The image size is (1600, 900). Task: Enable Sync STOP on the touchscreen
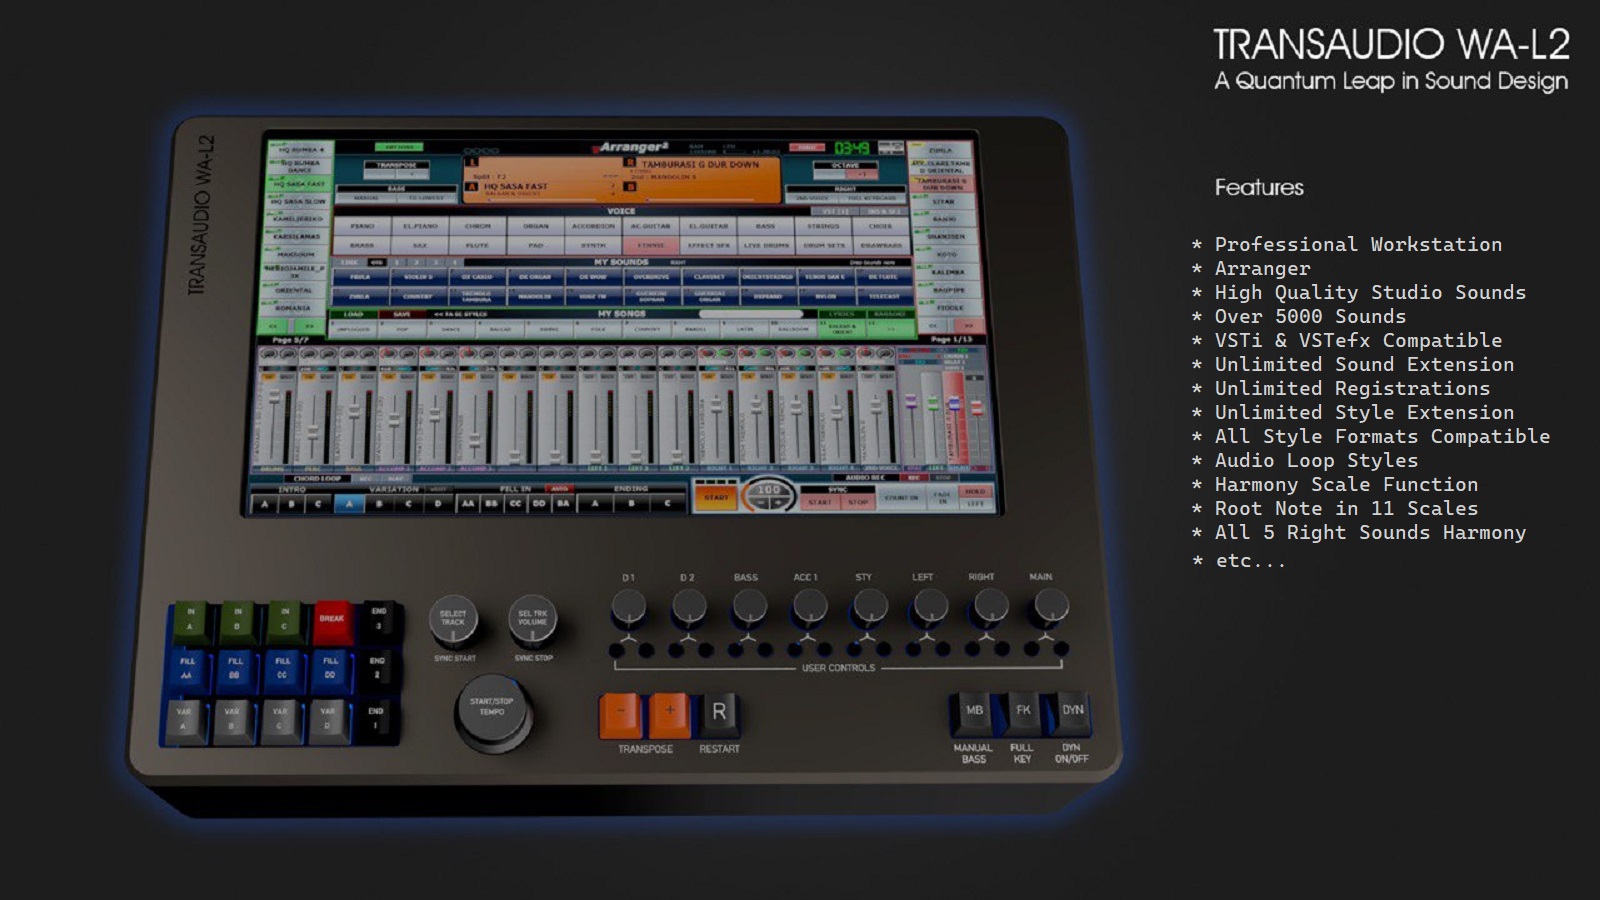coord(858,502)
